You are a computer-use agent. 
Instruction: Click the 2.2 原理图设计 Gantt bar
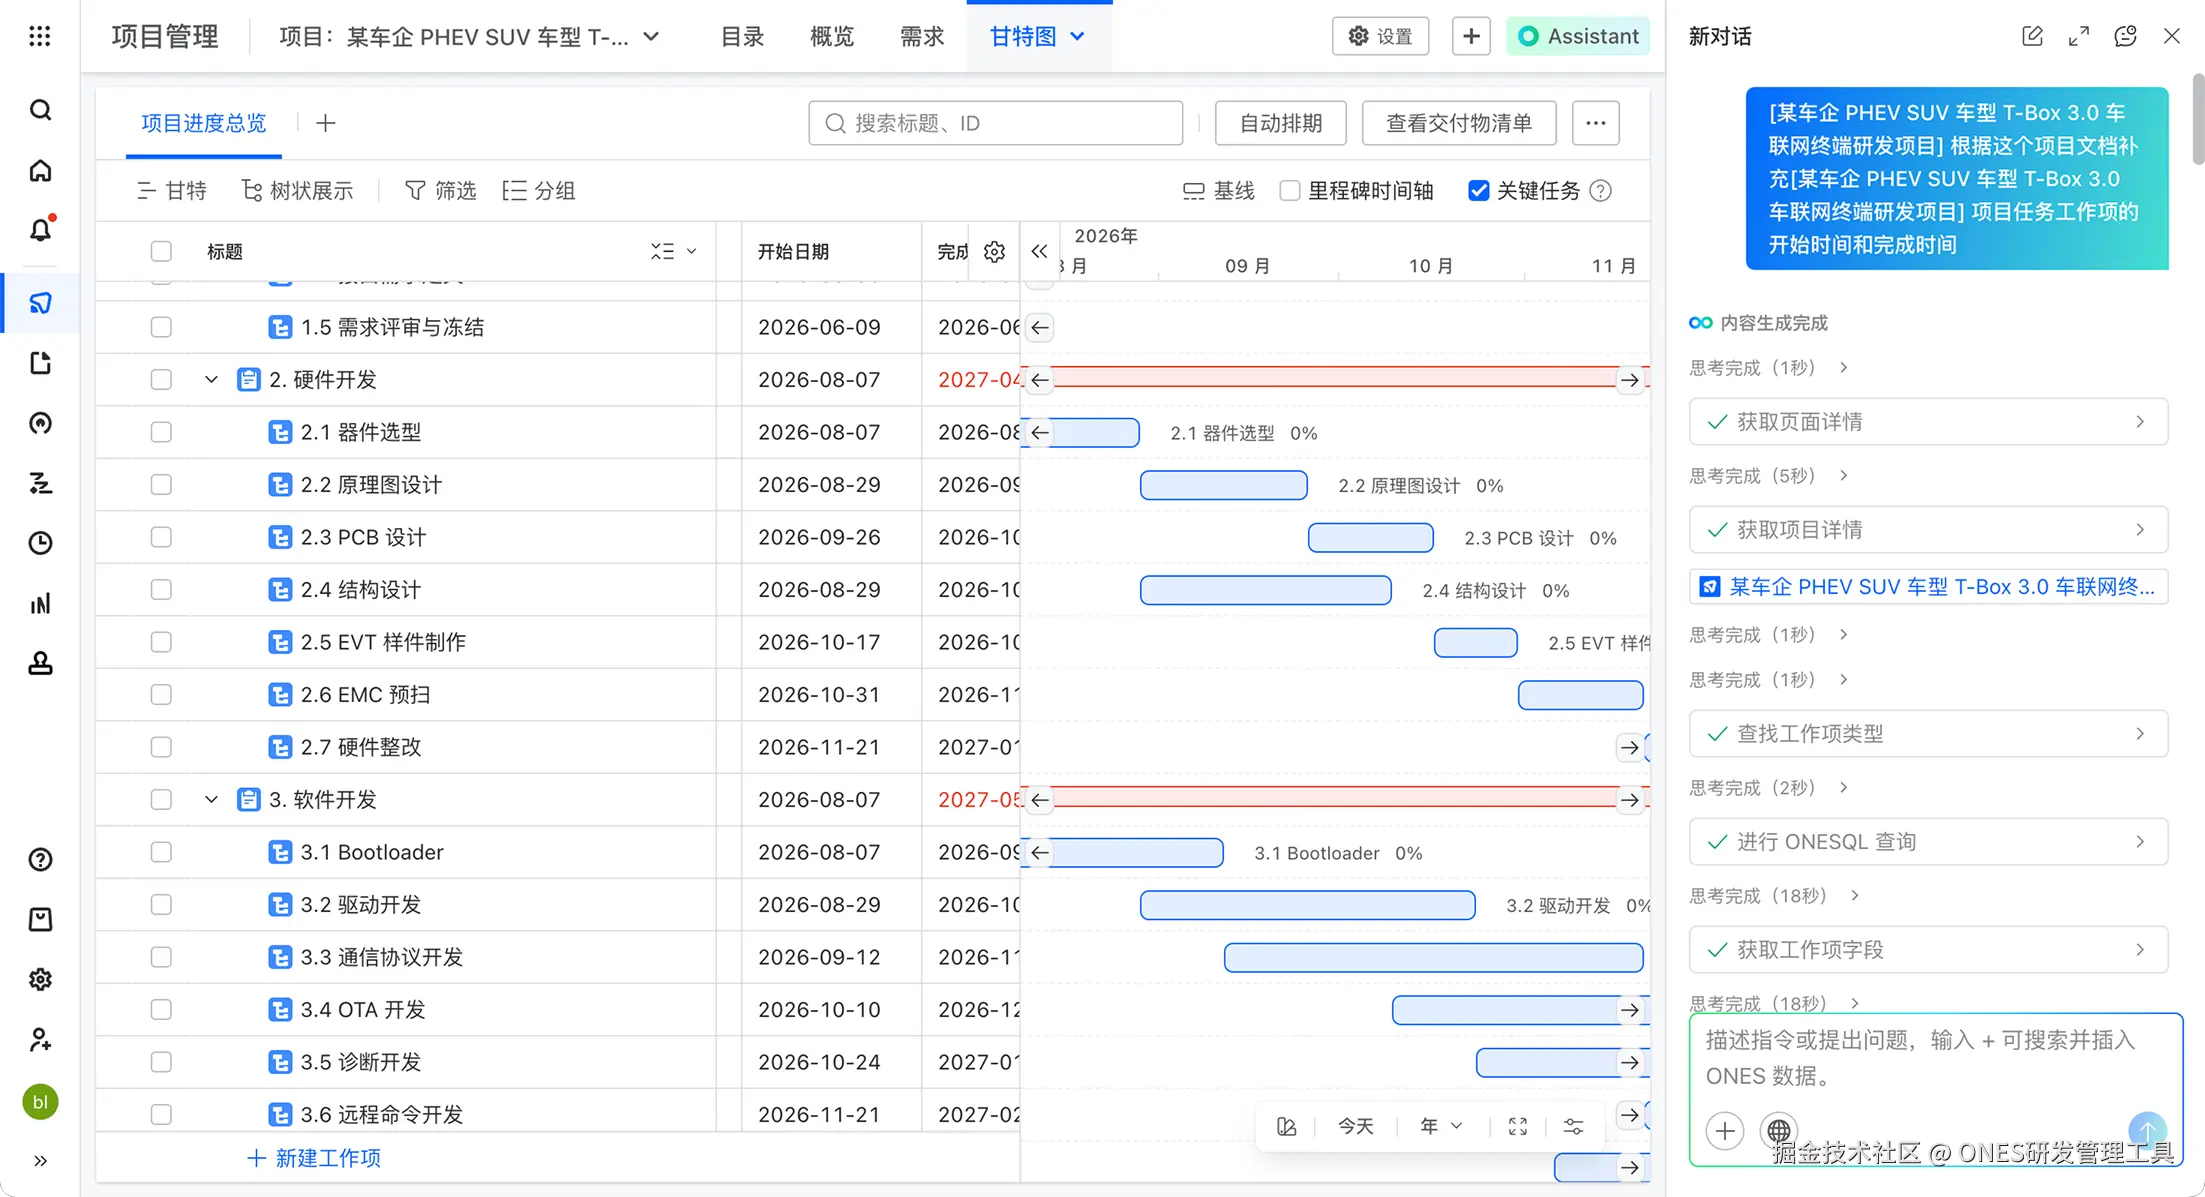click(1223, 485)
